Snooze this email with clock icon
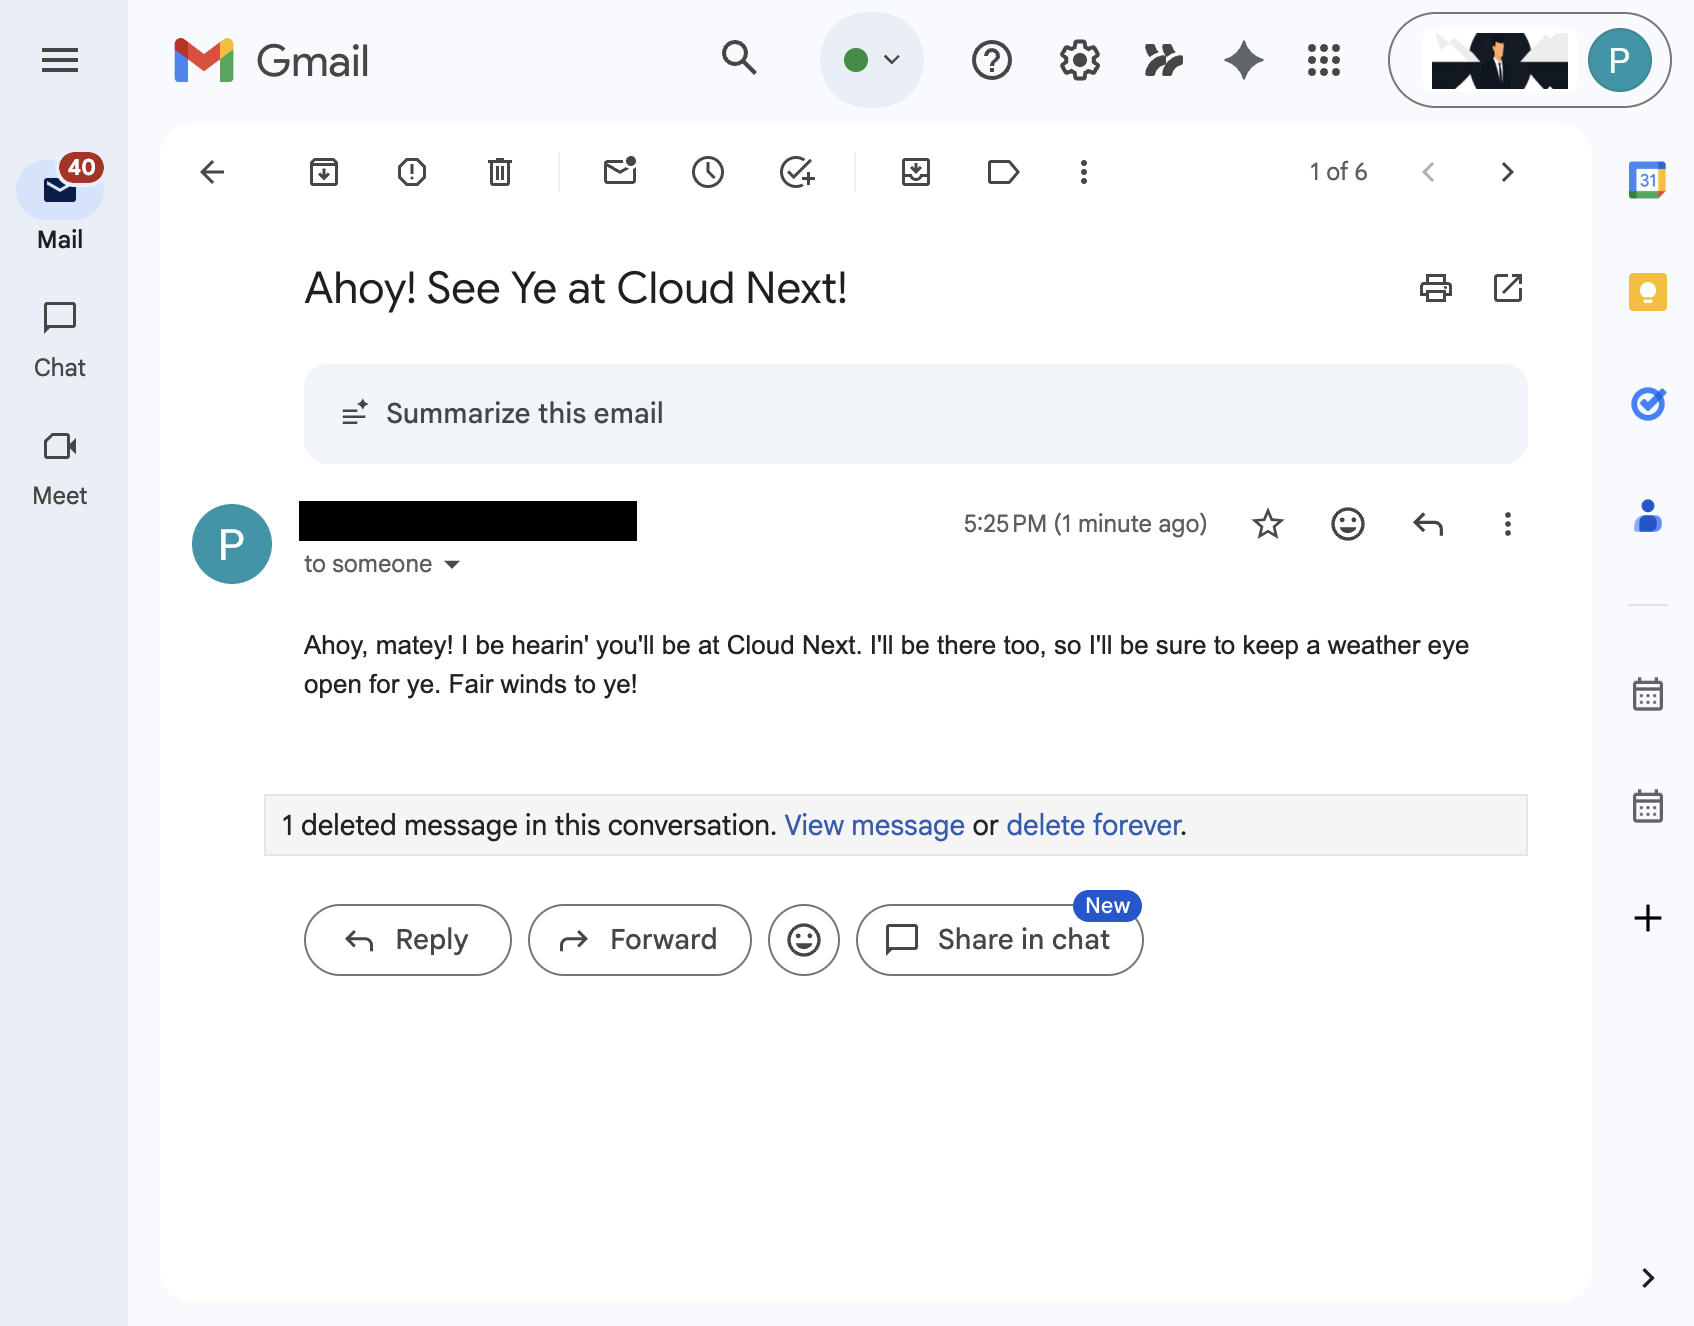Screen dimensions: 1694x1326 (x=707, y=172)
